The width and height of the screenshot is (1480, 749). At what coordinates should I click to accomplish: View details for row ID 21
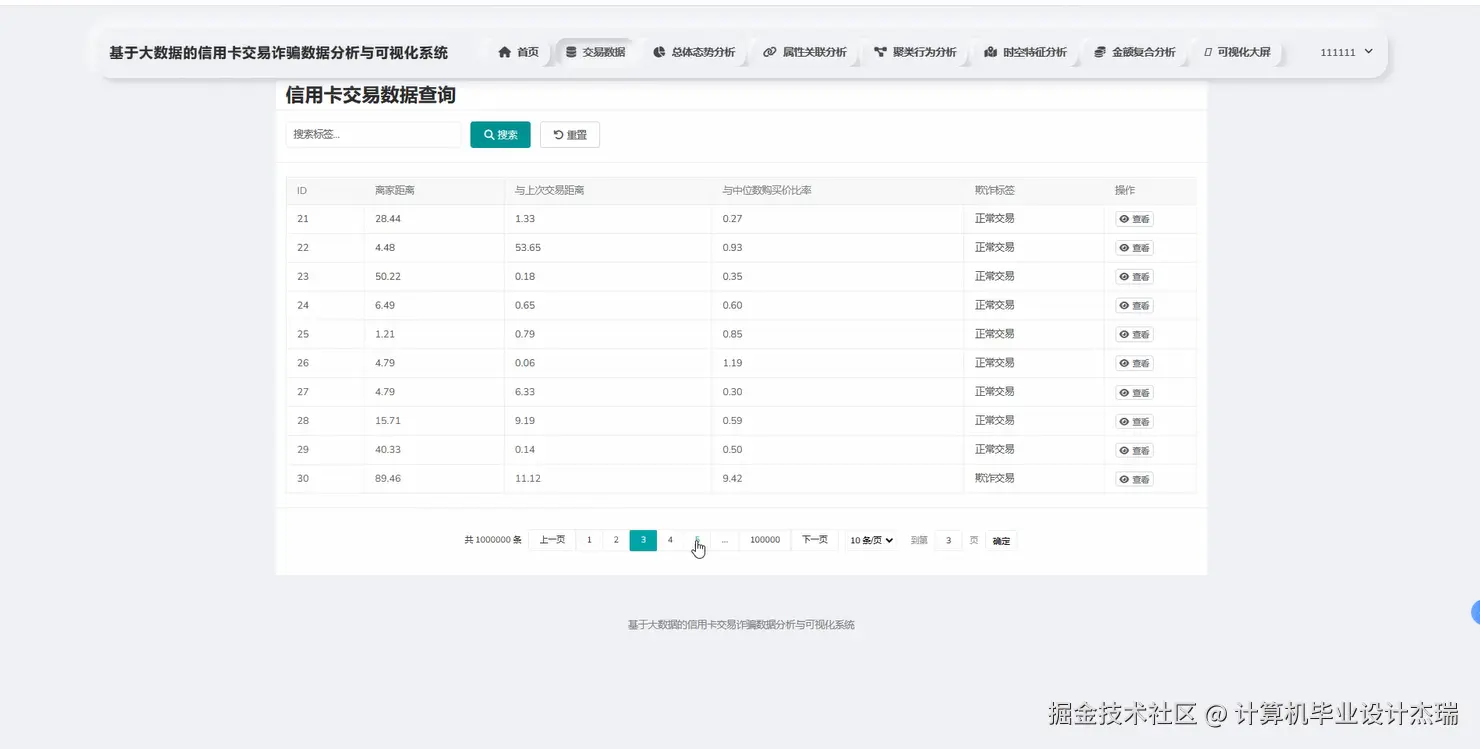[1134, 219]
